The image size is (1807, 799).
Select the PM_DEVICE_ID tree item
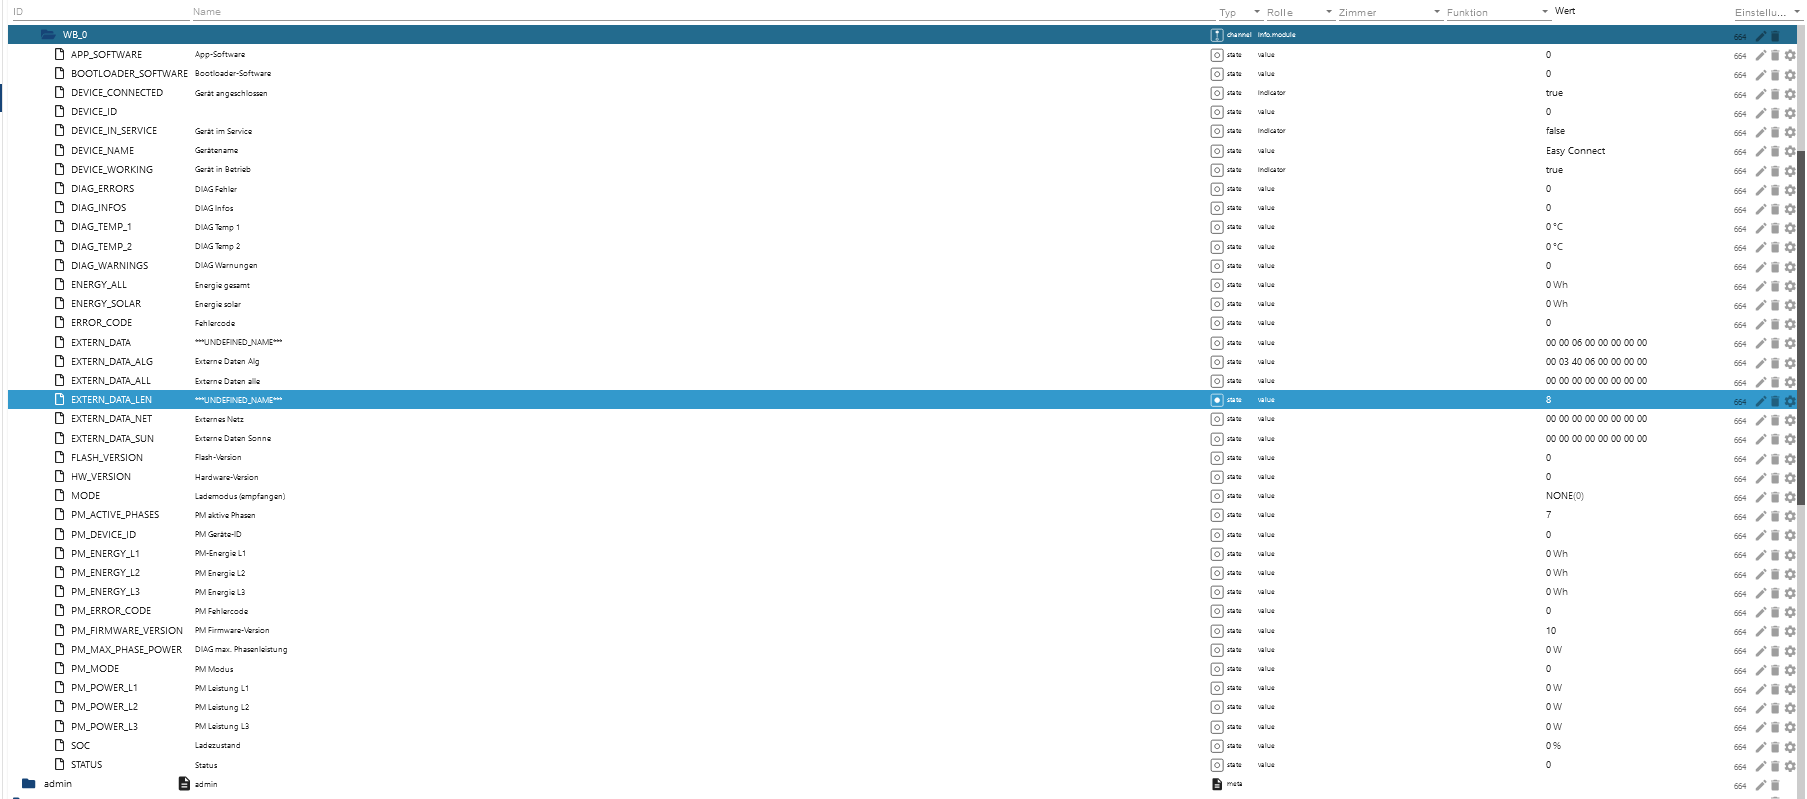click(x=103, y=535)
